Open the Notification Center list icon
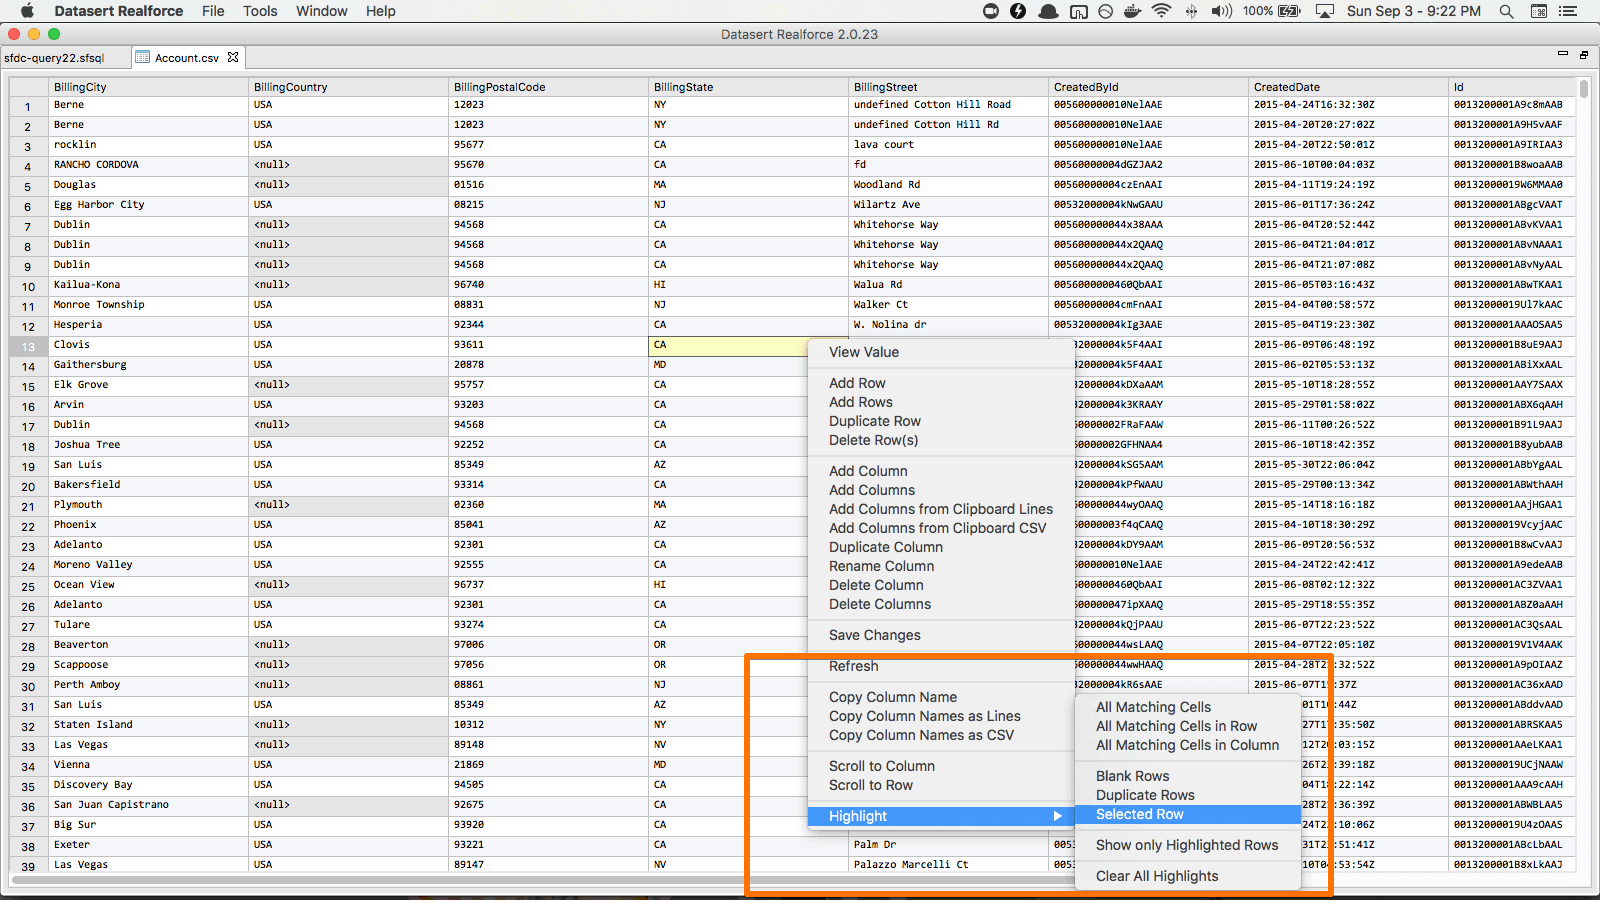Screen dimensions: 1600x901 (x=1568, y=11)
